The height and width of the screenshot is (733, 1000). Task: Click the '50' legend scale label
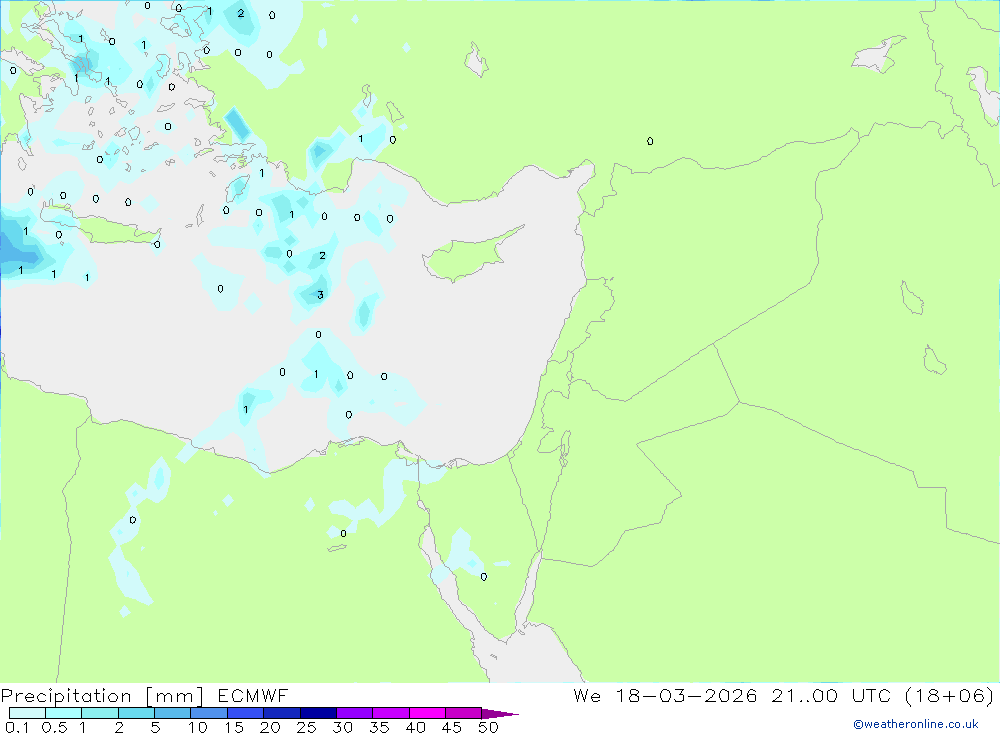pyautogui.click(x=488, y=727)
